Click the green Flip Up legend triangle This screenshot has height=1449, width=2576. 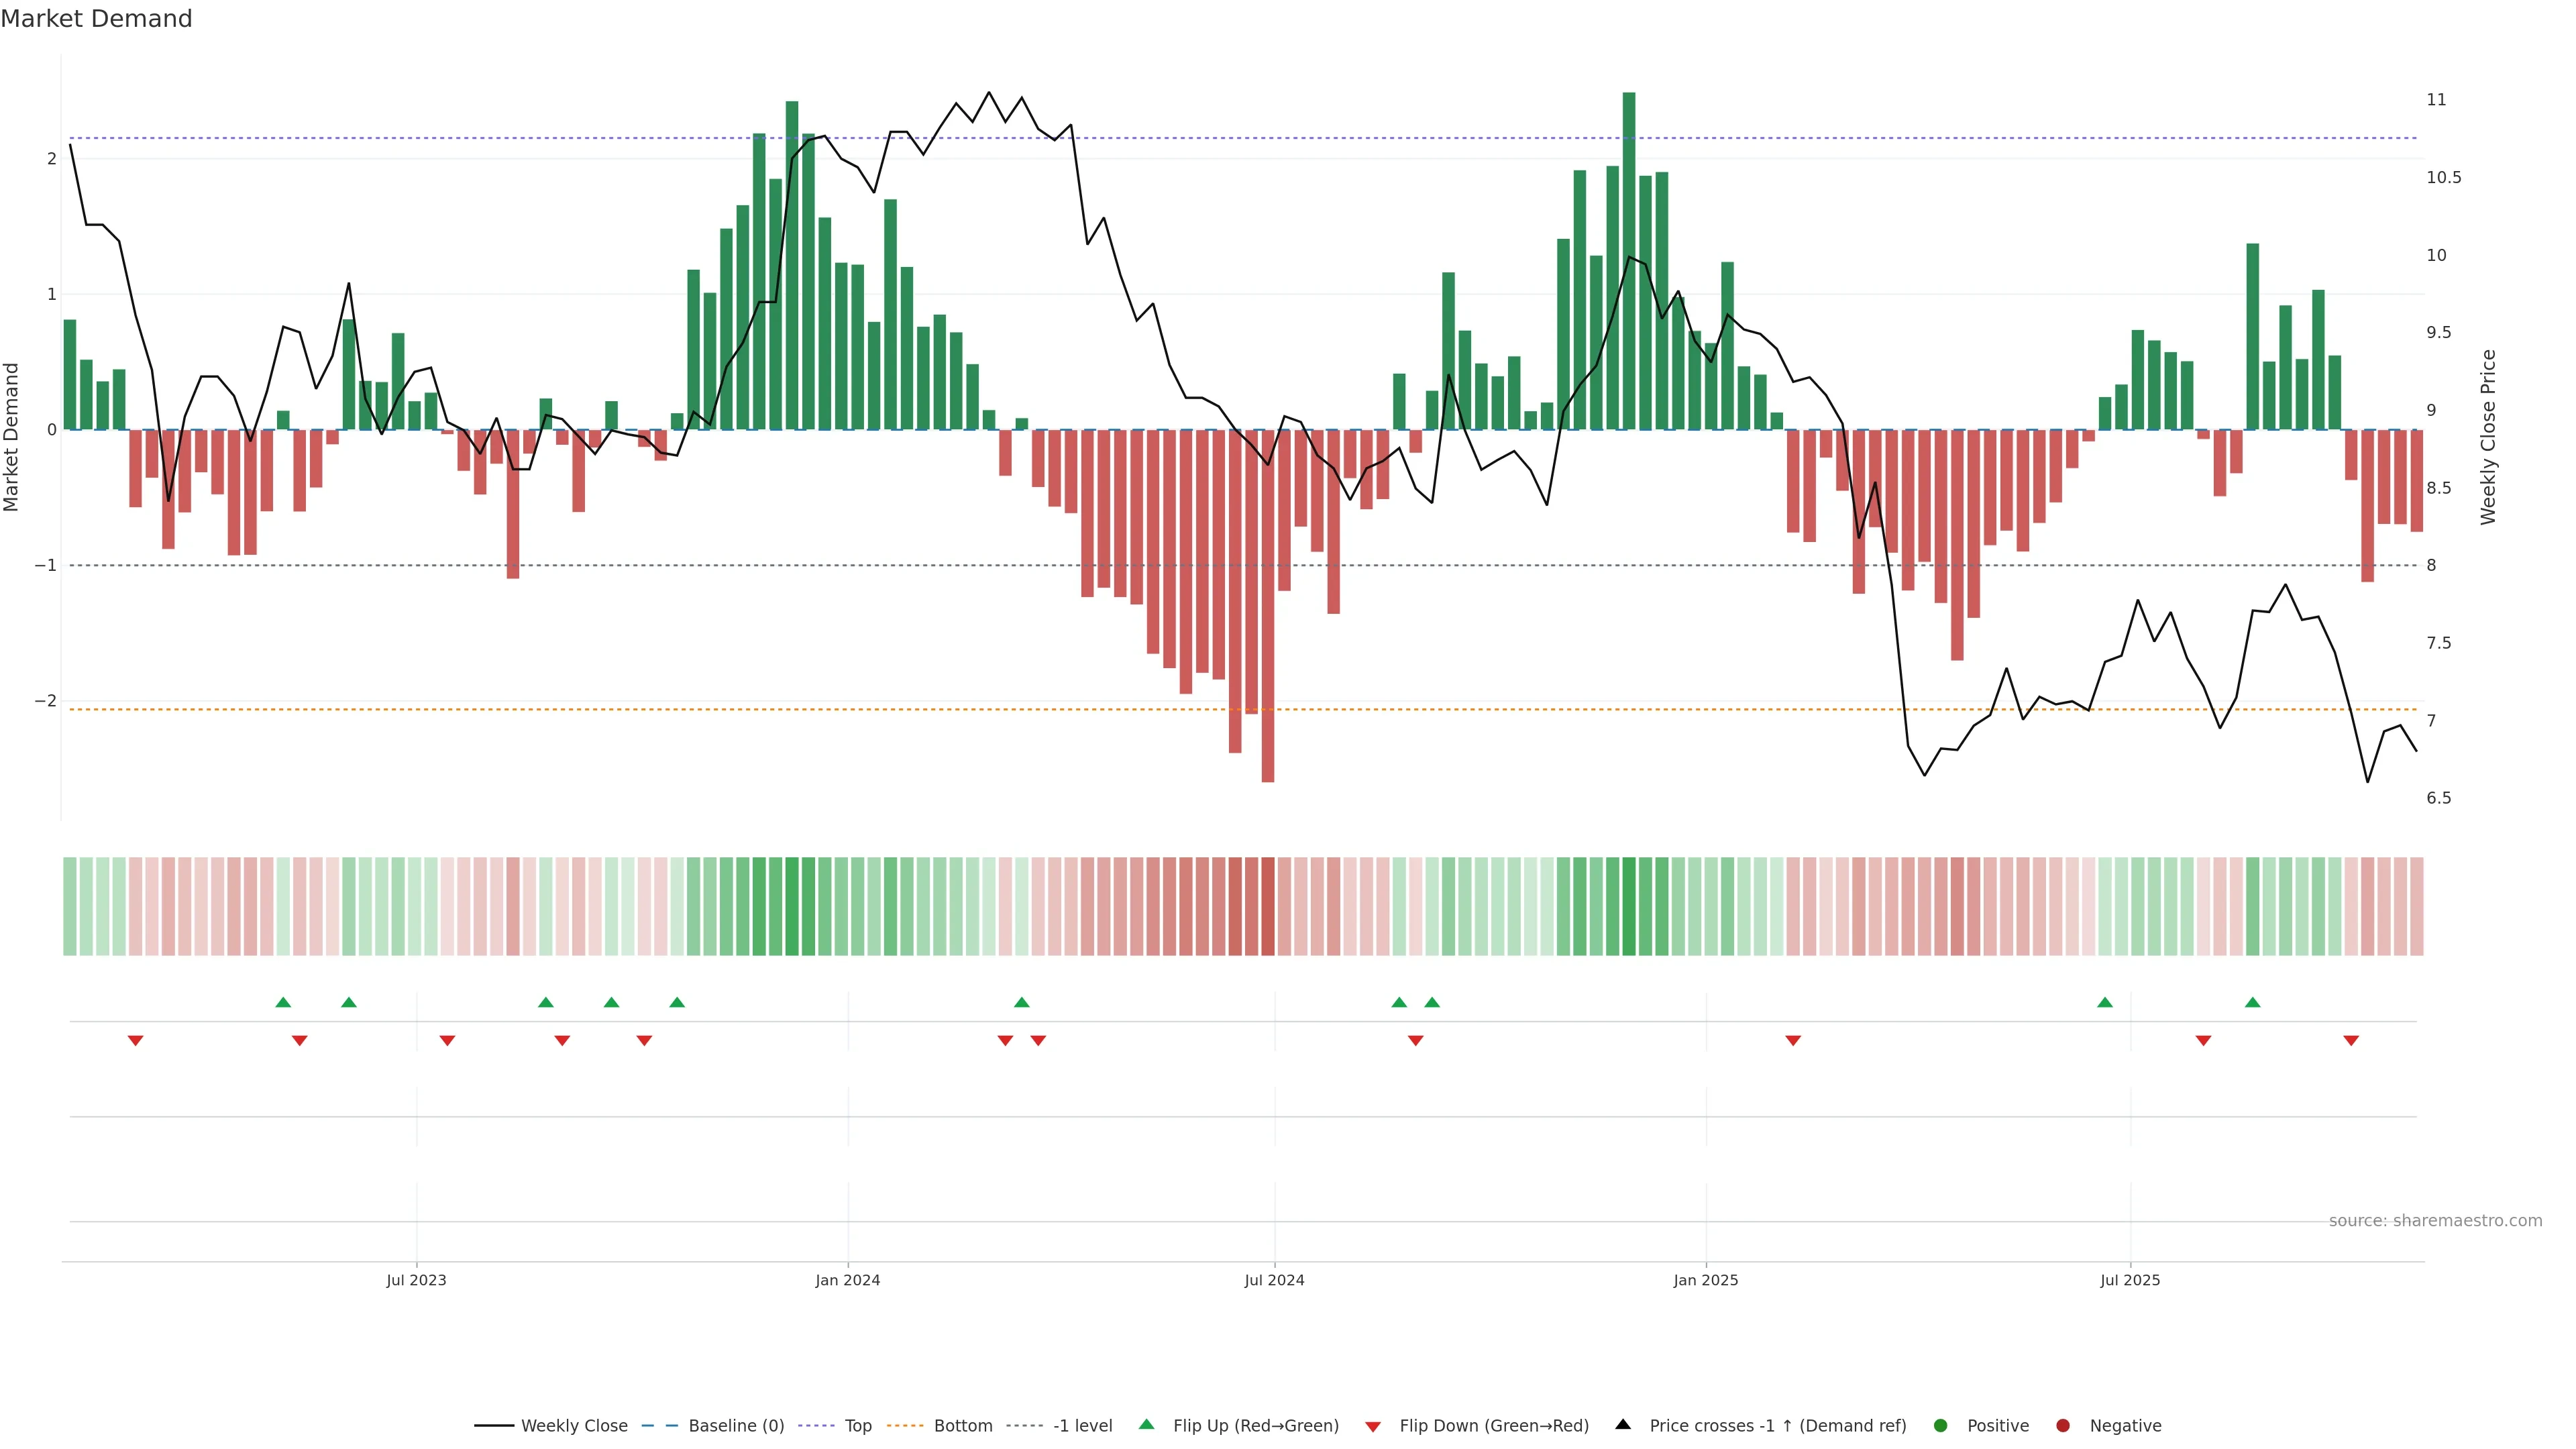coord(1146,1424)
